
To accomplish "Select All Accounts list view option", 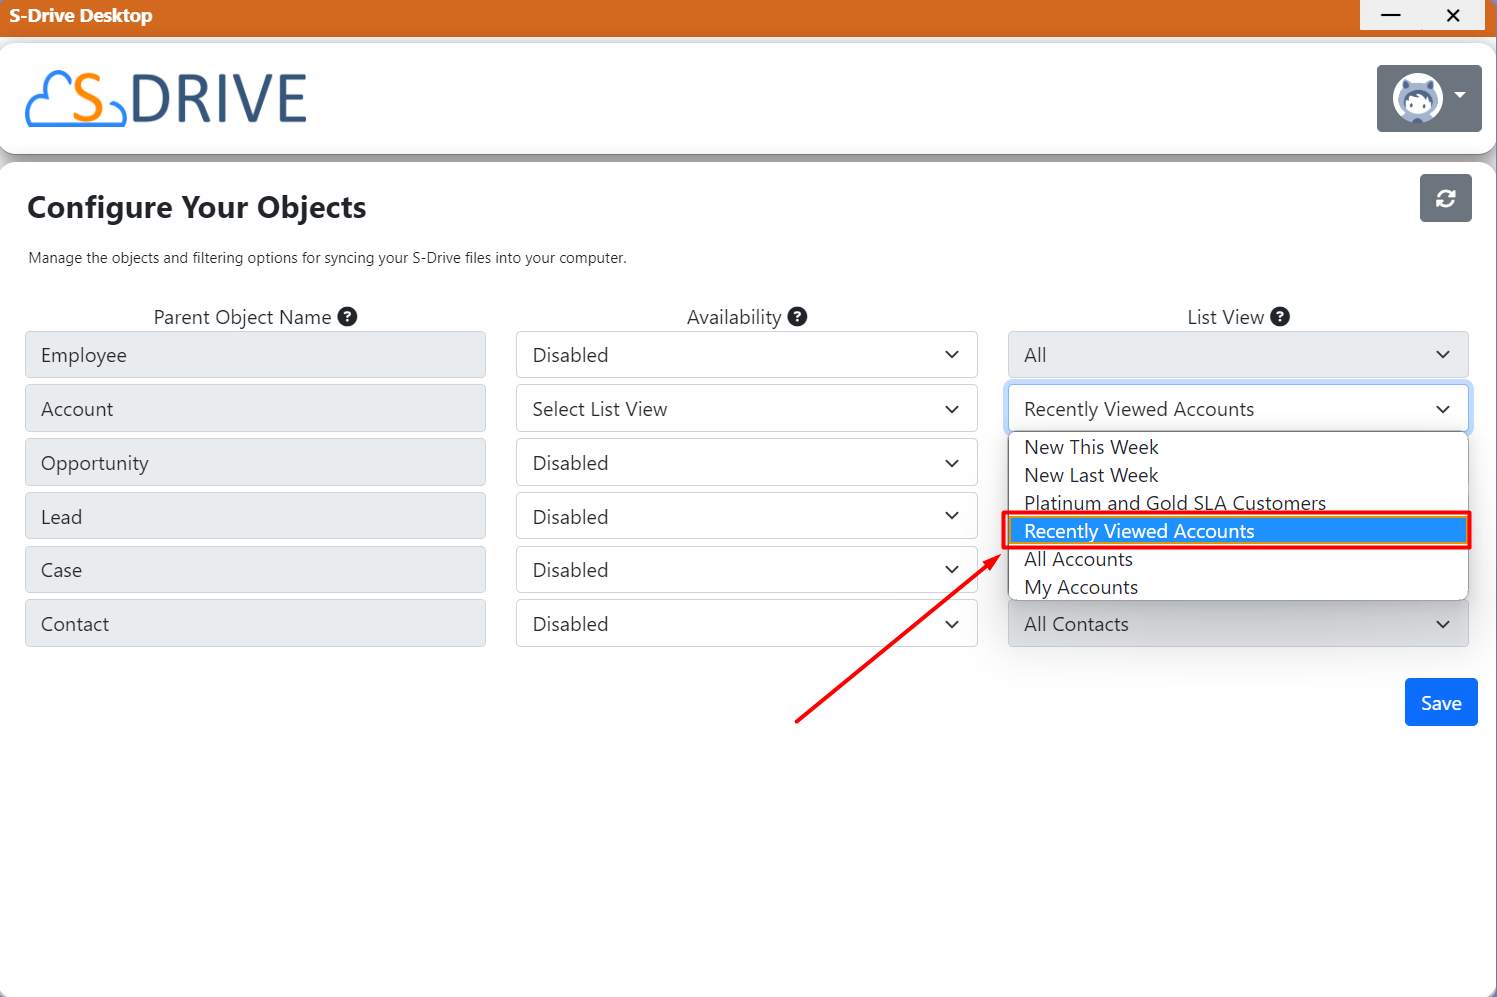I will tap(1078, 560).
